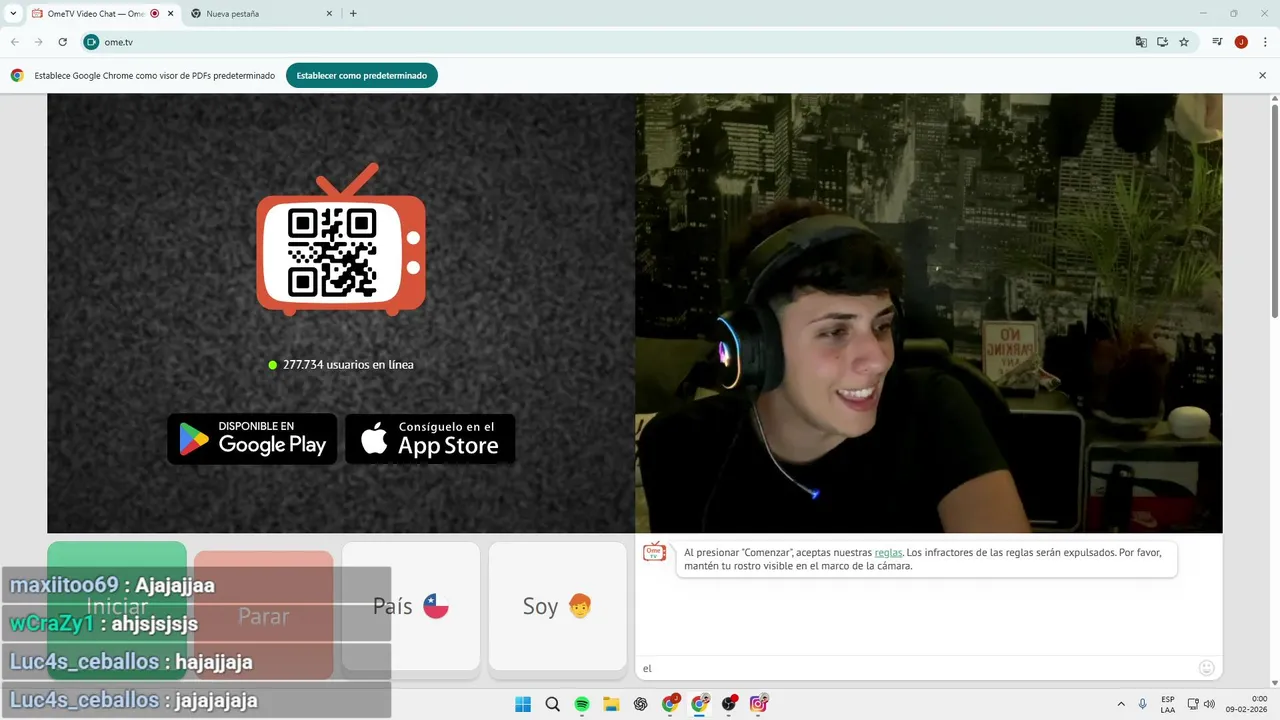Click the Chrome logo in the infobar
This screenshot has width=1280, height=720.
pos(17,75)
